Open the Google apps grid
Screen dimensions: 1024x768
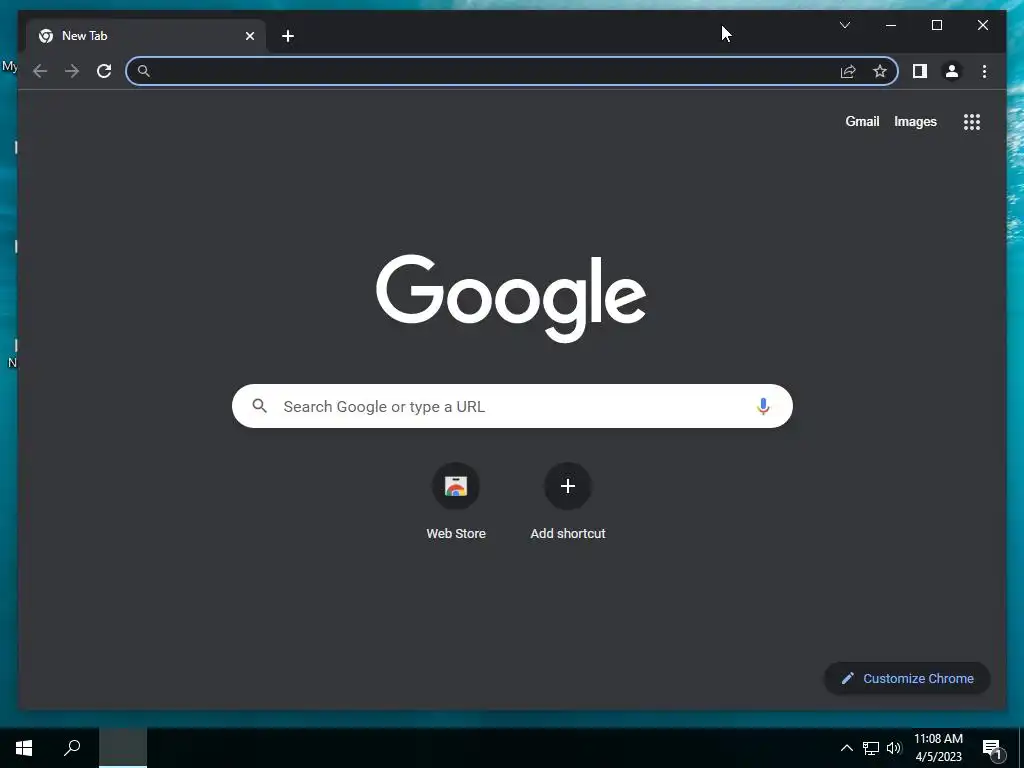[972, 121]
